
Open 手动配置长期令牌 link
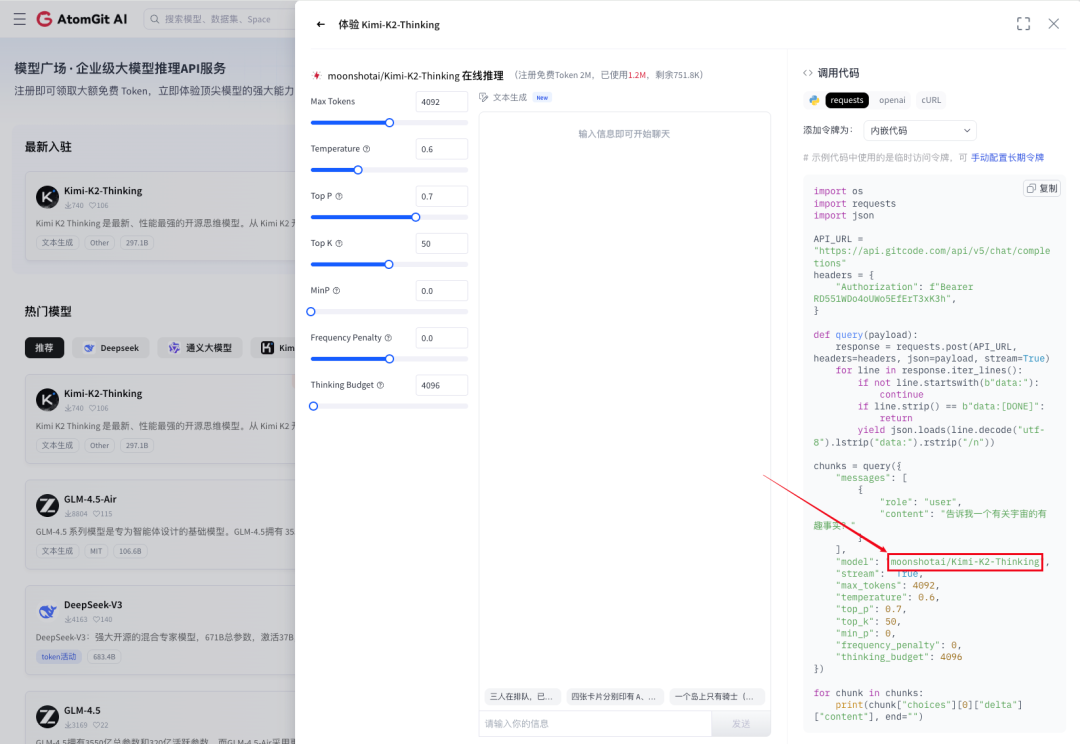point(1007,158)
